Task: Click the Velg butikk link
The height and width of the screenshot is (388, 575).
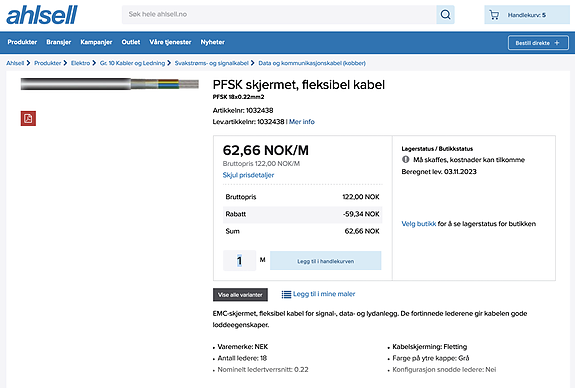Action: tap(419, 224)
